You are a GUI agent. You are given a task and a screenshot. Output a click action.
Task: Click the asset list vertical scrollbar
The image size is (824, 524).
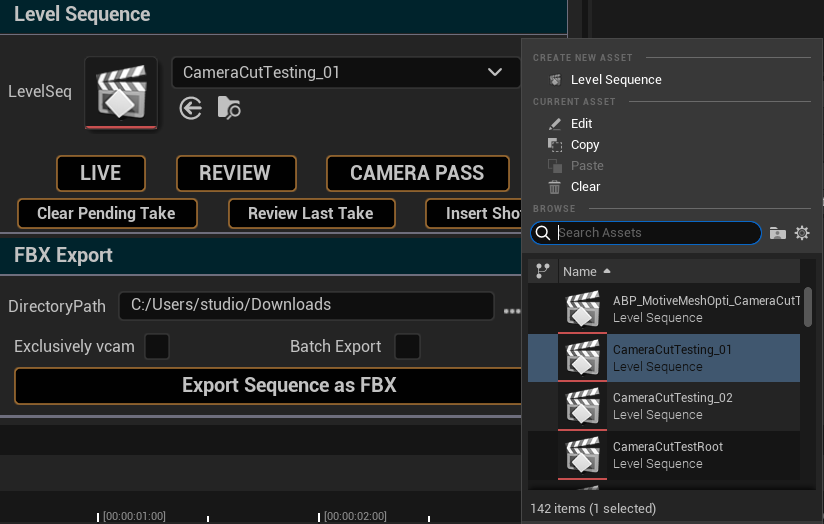(808, 306)
